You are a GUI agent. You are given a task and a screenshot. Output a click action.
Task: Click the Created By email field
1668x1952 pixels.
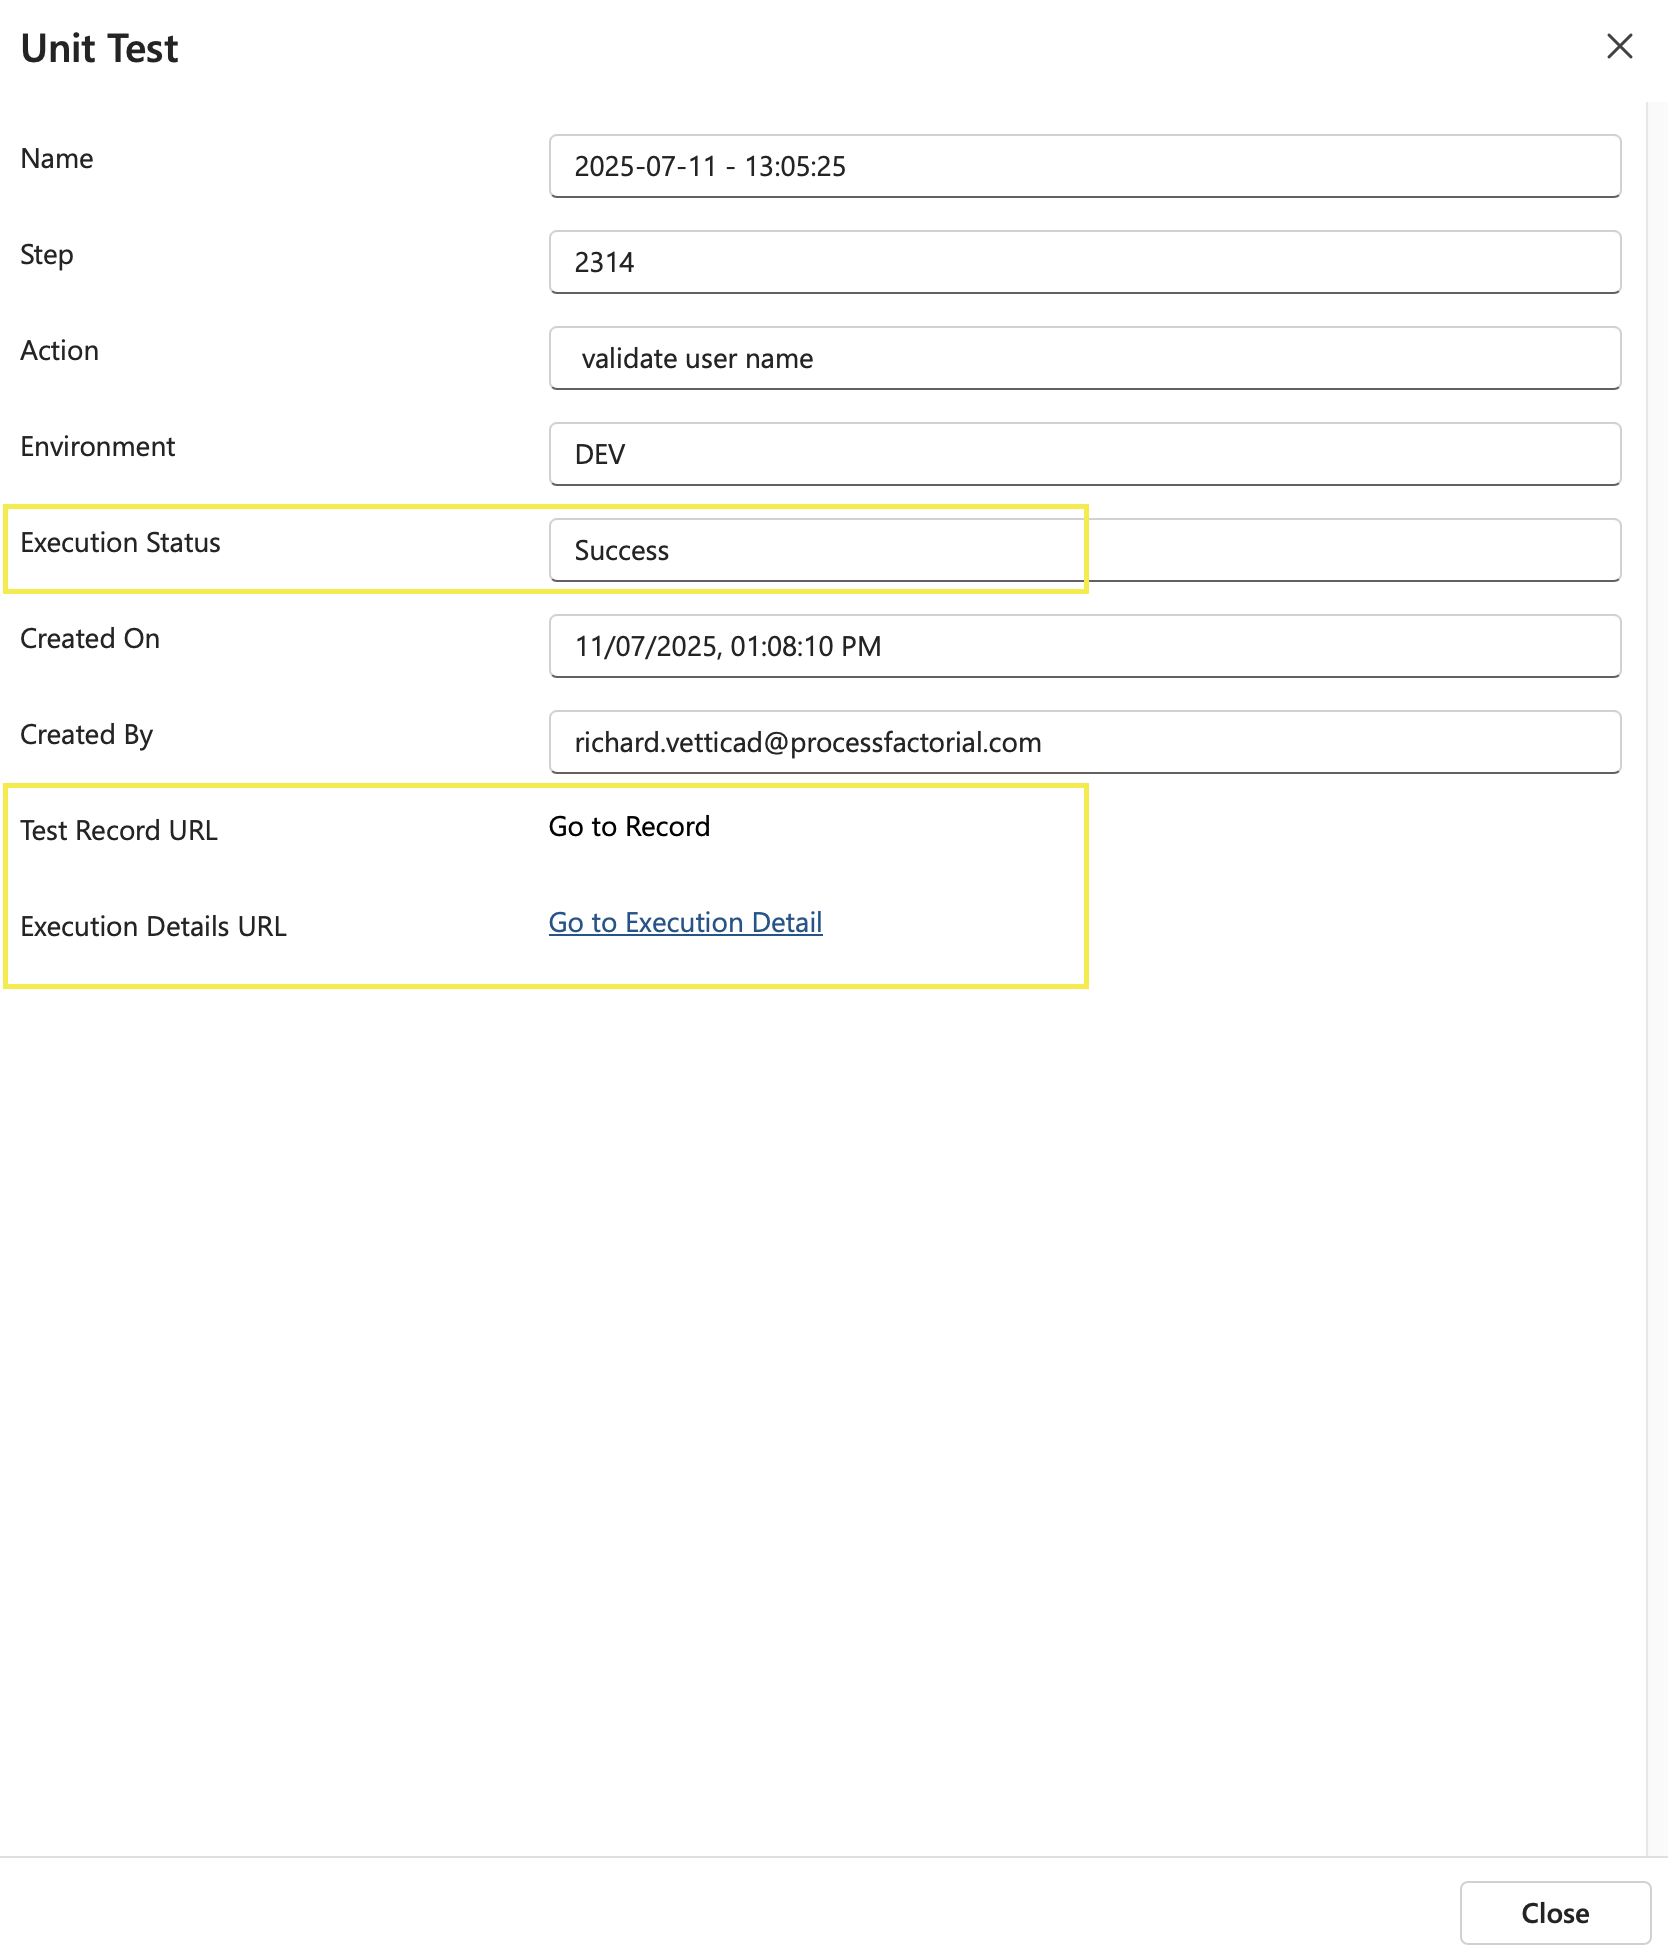click(1084, 742)
